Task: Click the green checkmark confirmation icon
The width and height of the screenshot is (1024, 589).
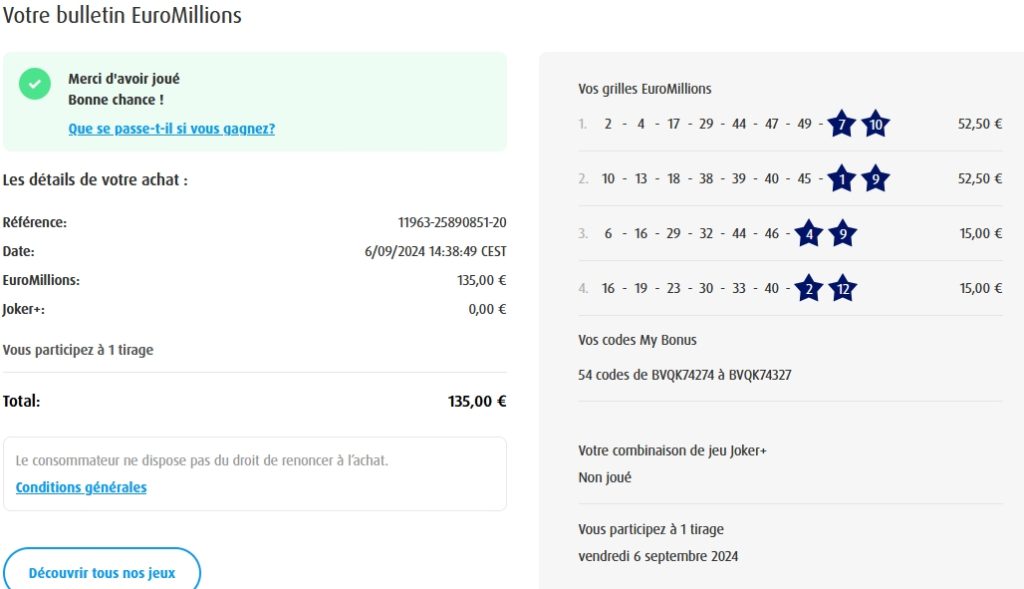Action: [35, 84]
